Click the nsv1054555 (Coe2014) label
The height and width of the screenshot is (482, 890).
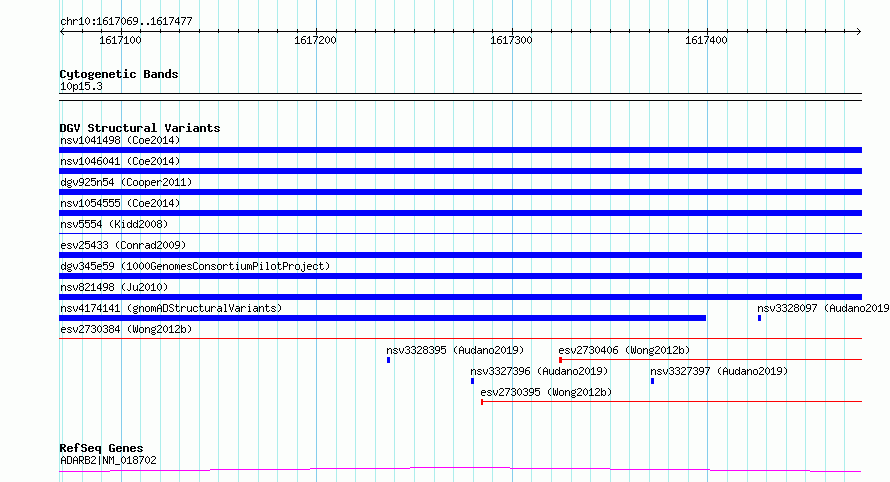[x=120, y=203]
